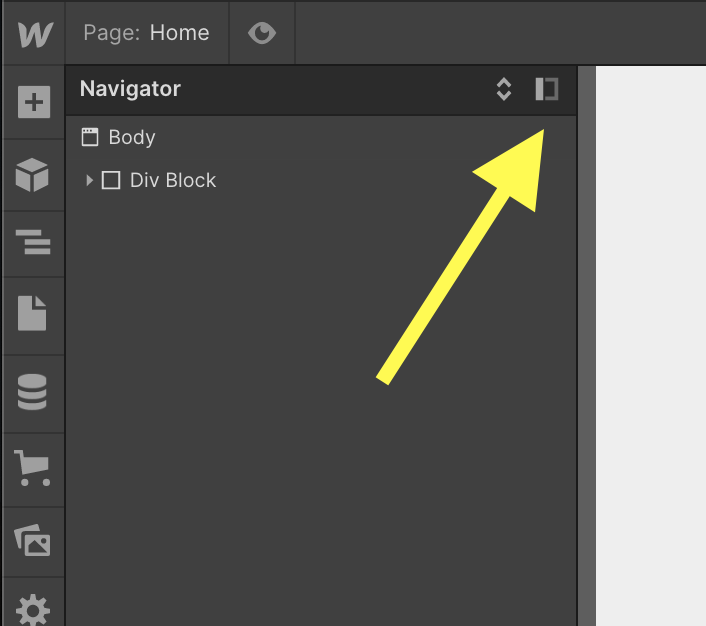Open project Settings gear
The image size is (706, 626).
(x=33, y=607)
